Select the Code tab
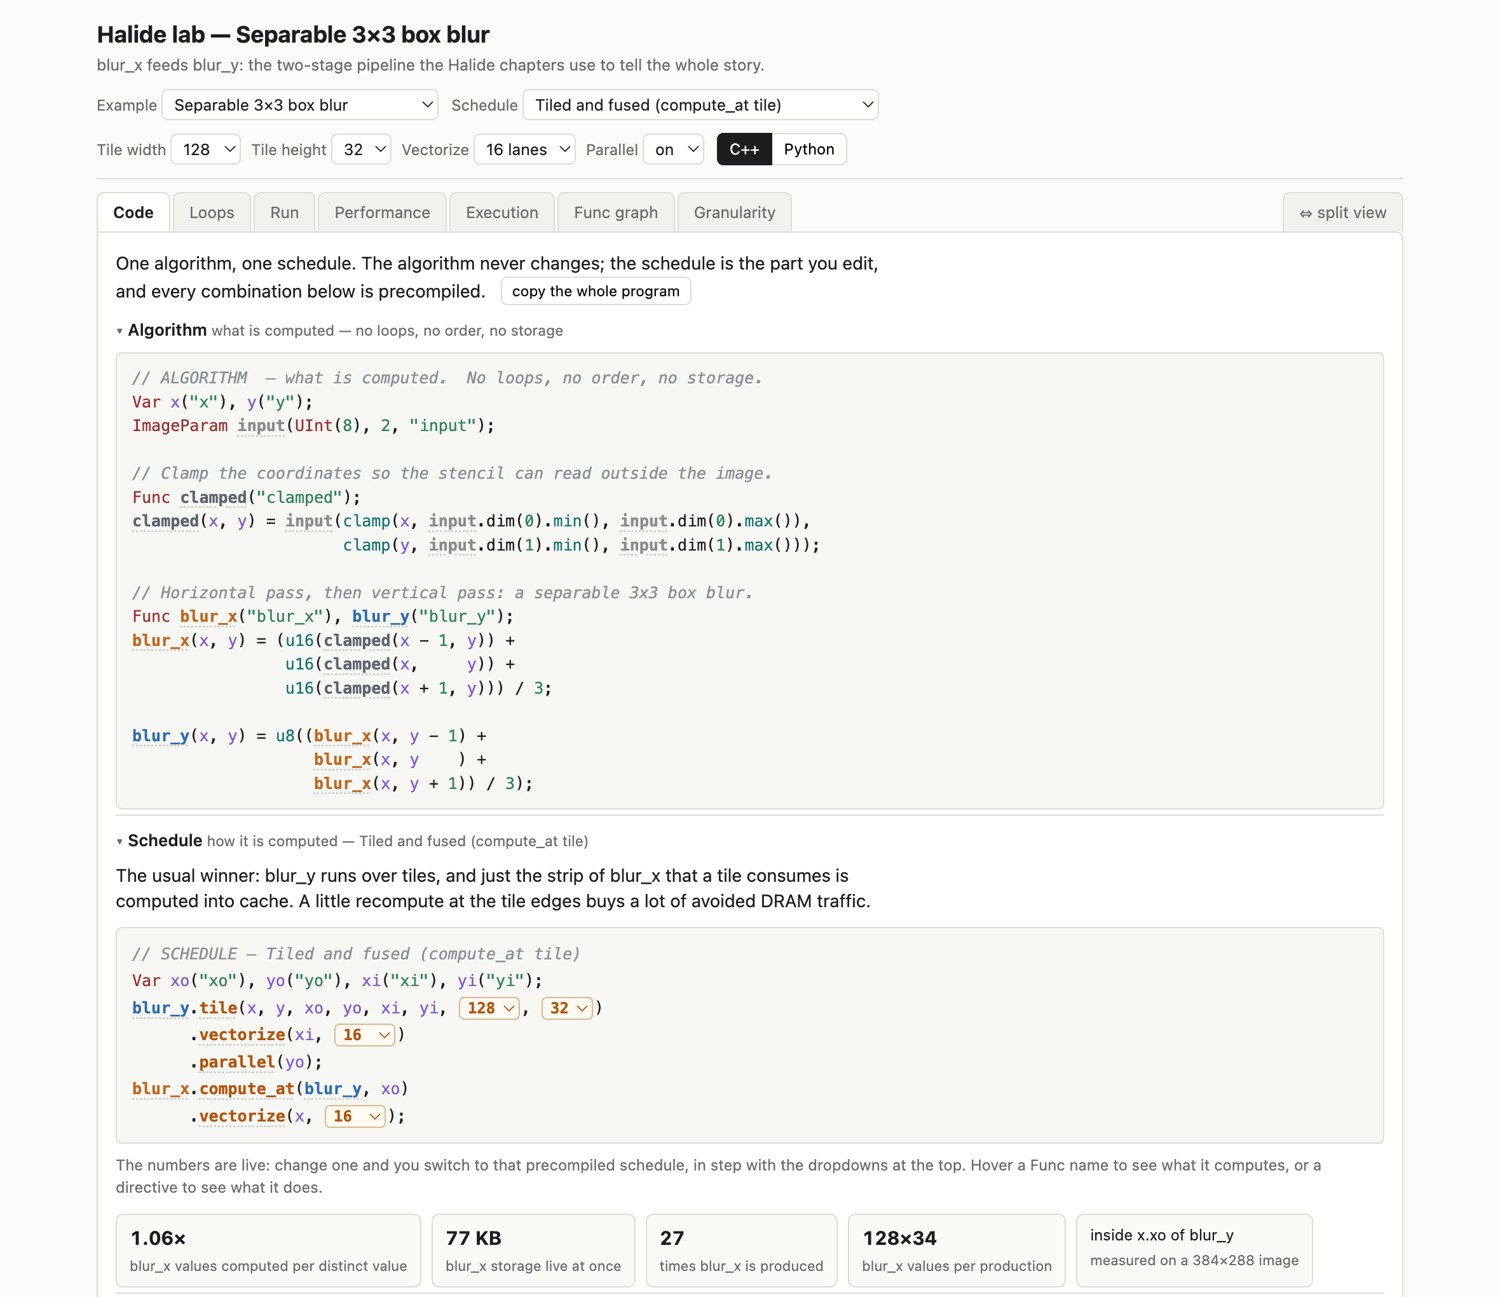The image size is (1500, 1297). (133, 213)
